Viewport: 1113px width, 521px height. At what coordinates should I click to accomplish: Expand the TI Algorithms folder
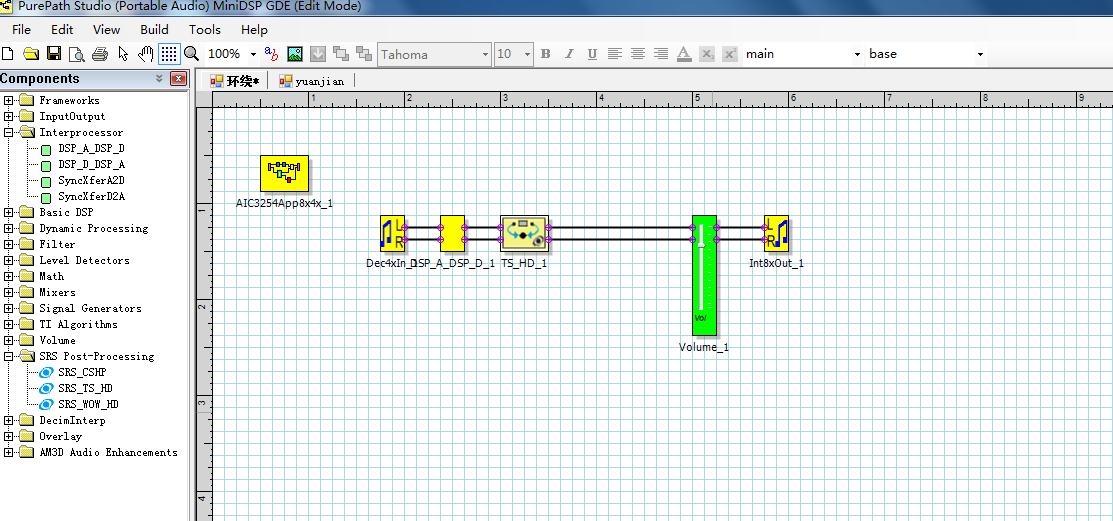click(x=9, y=324)
